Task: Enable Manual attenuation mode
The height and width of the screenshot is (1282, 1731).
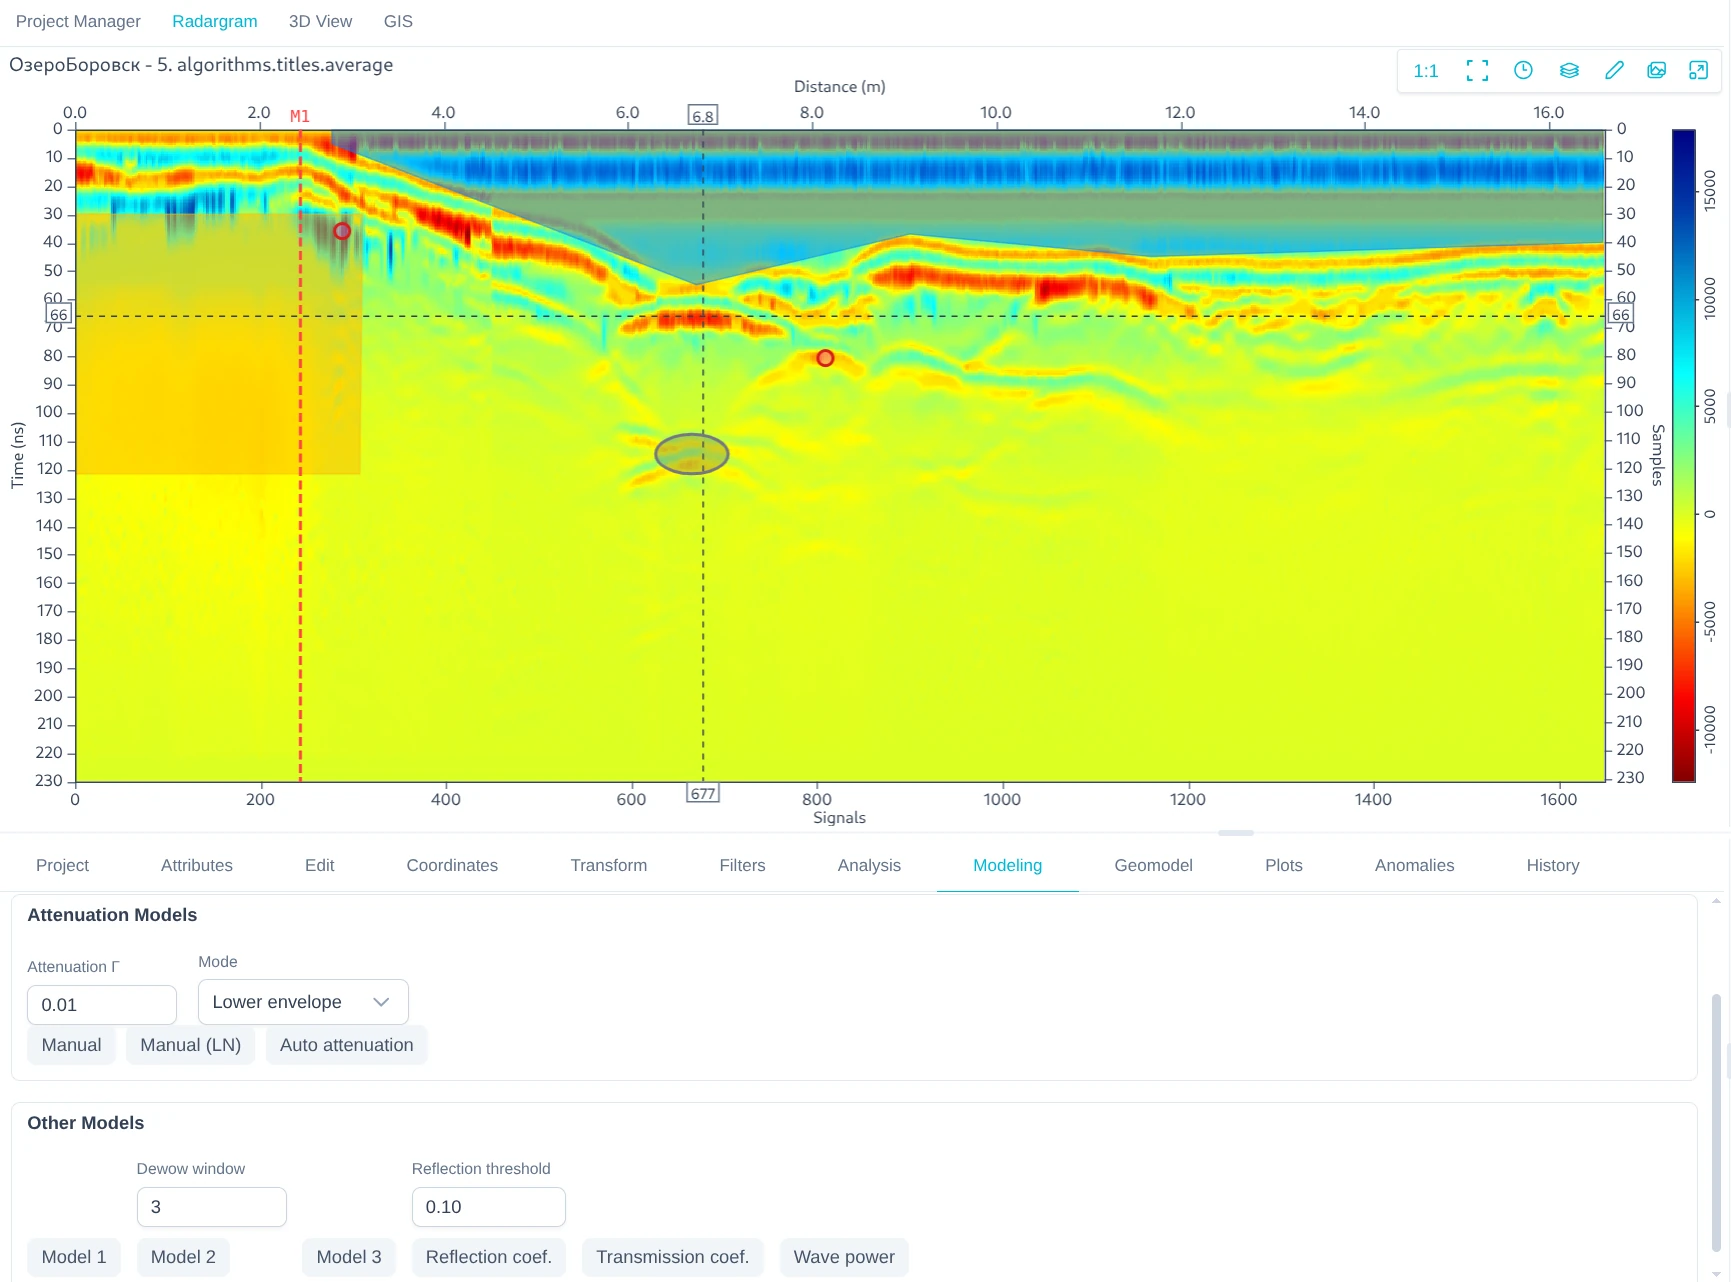Action: tap(70, 1044)
